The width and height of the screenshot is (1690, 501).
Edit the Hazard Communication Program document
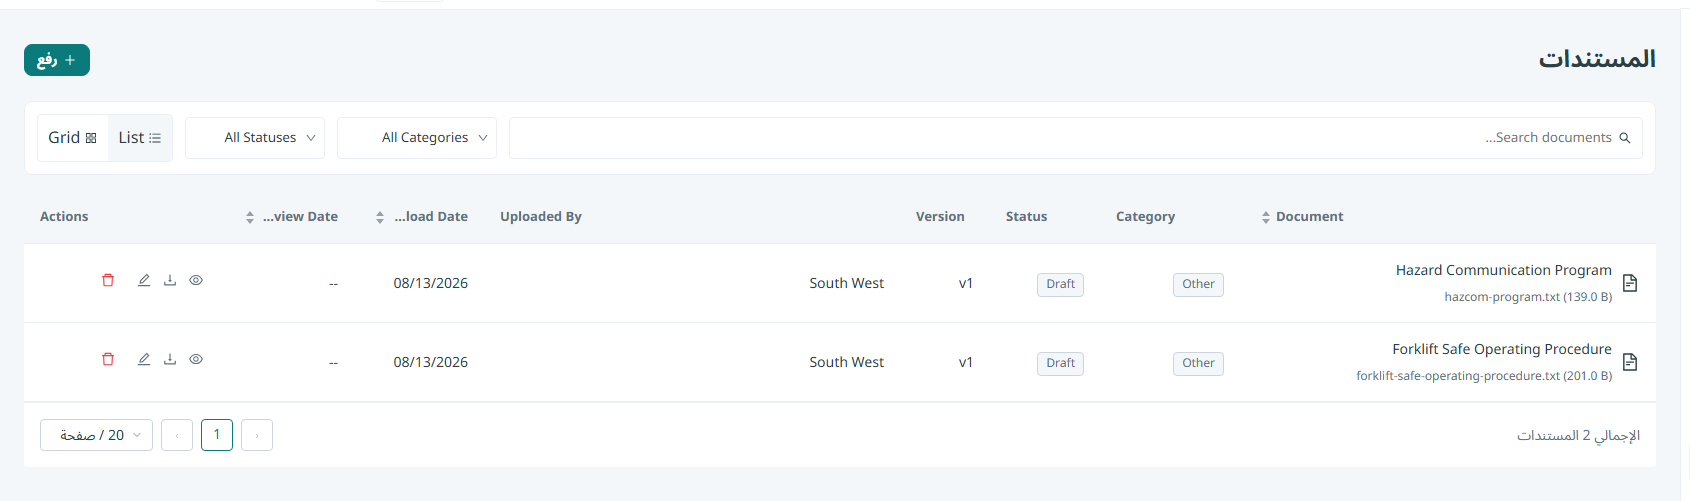pyautogui.click(x=144, y=280)
